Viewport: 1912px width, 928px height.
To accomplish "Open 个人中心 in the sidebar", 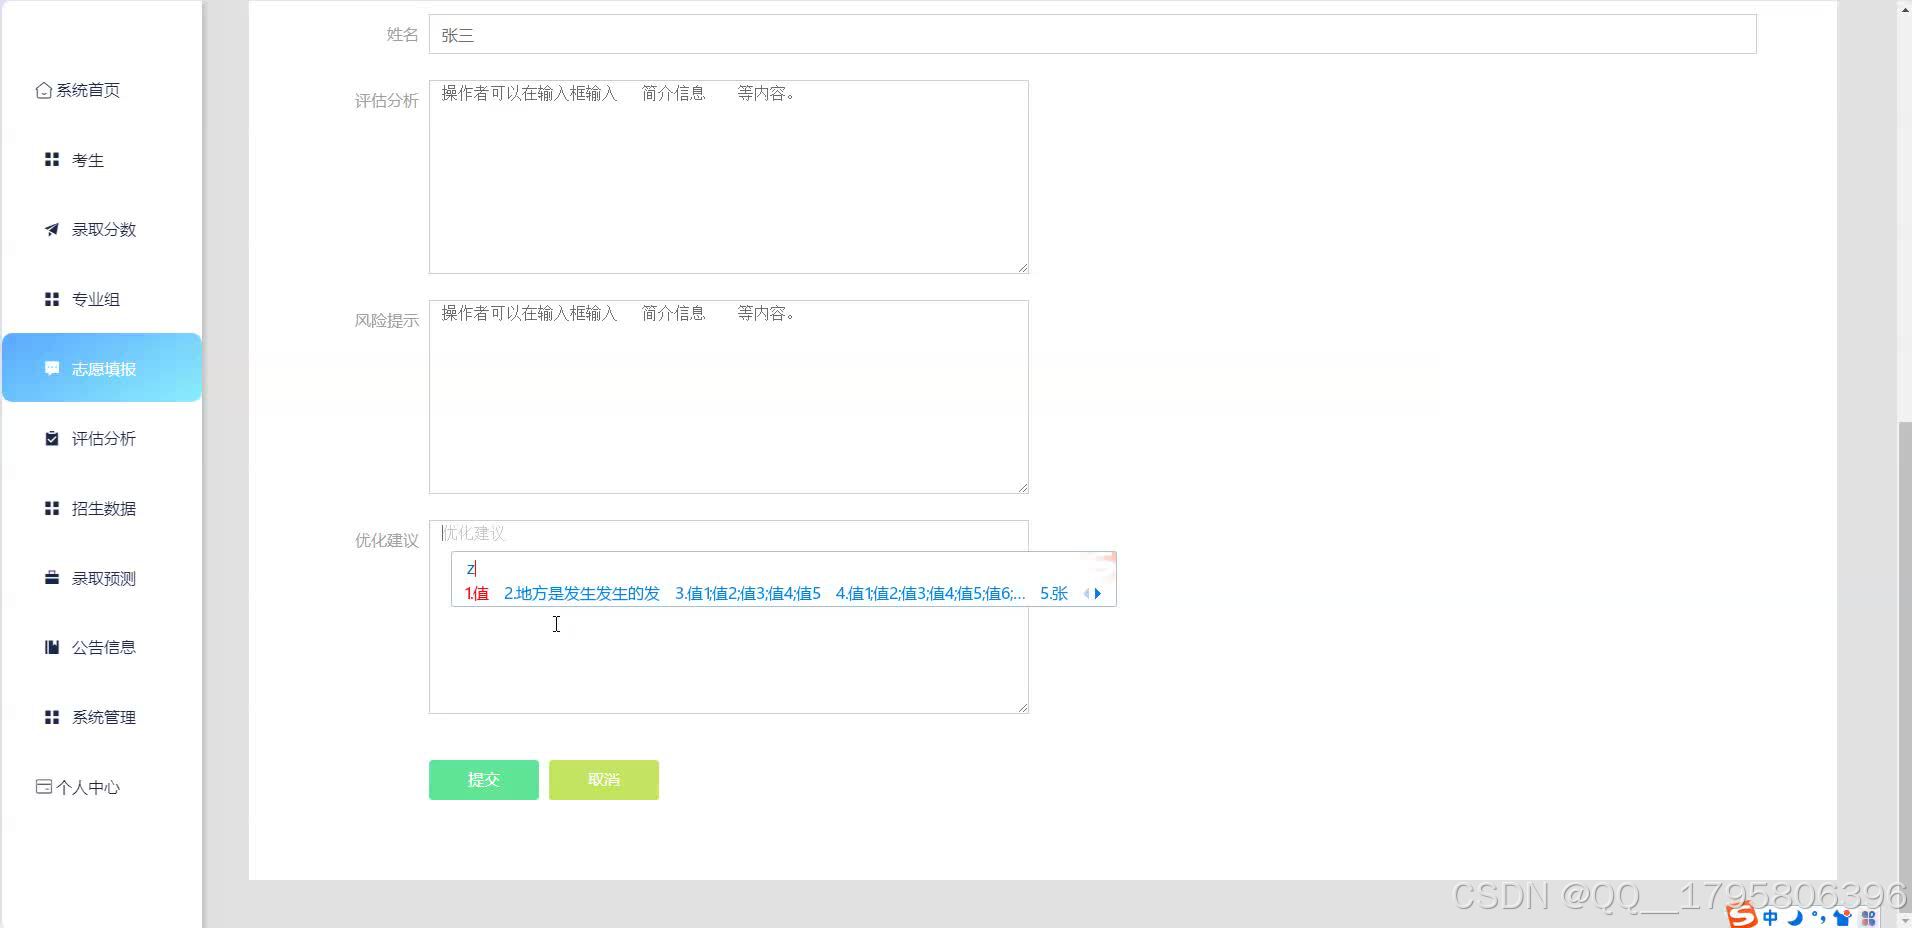I will tap(88, 787).
